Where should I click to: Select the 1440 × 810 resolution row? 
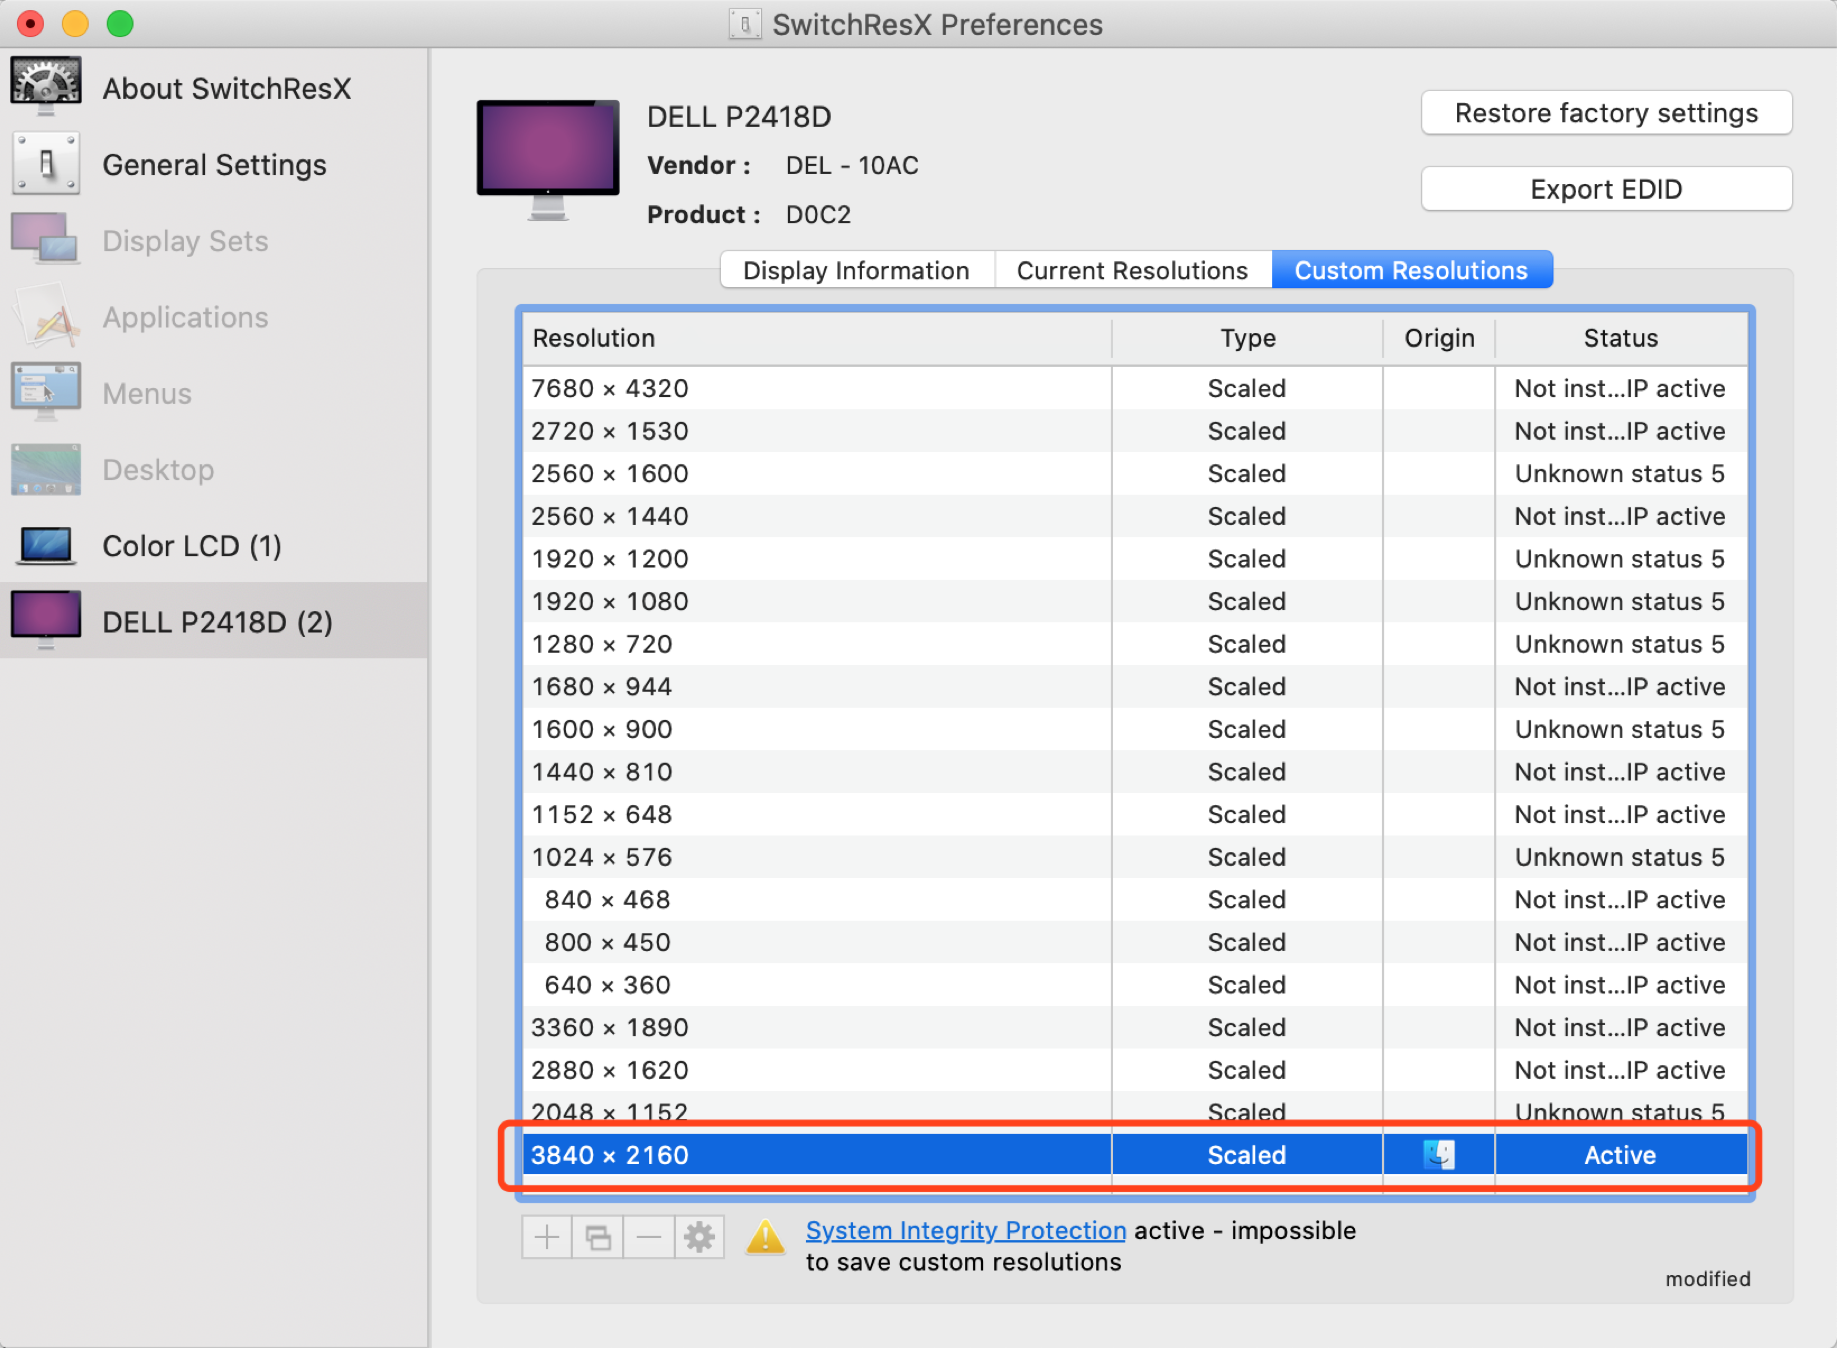[x=1135, y=772]
